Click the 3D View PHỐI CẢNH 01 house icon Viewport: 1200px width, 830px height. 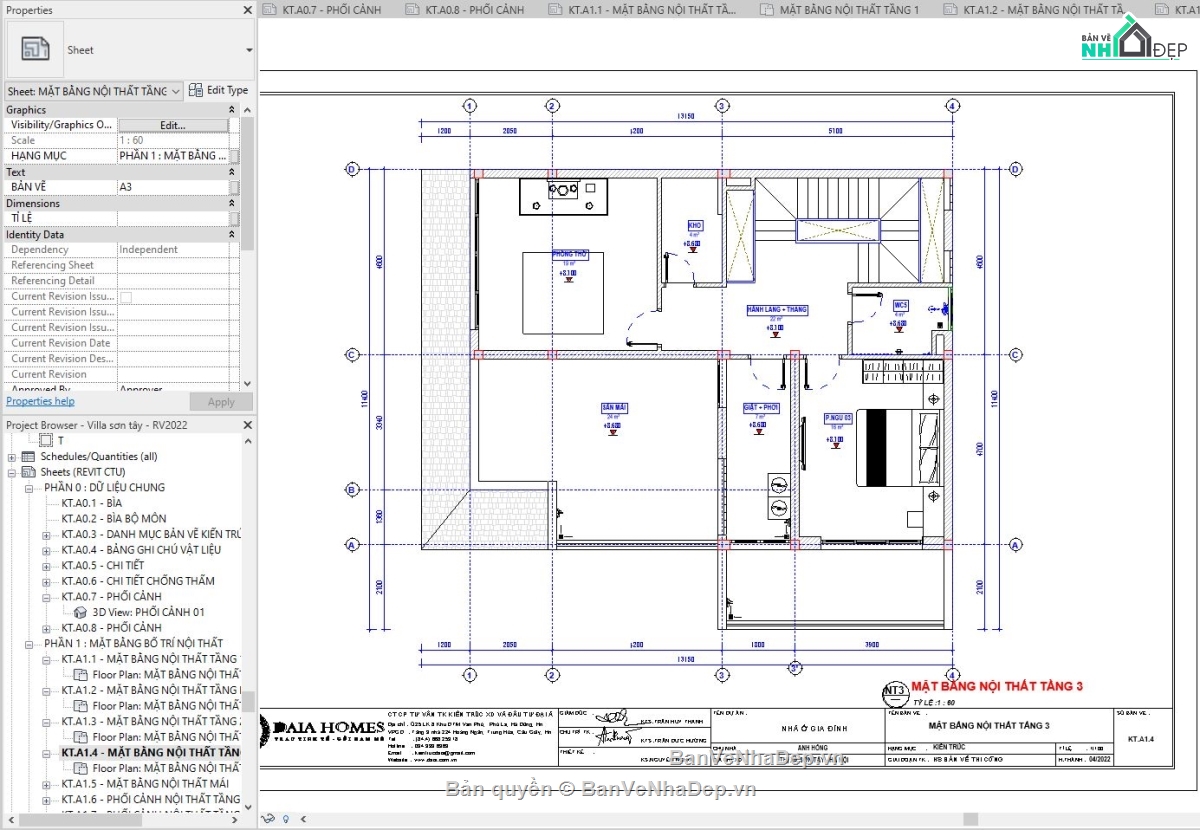(82, 612)
